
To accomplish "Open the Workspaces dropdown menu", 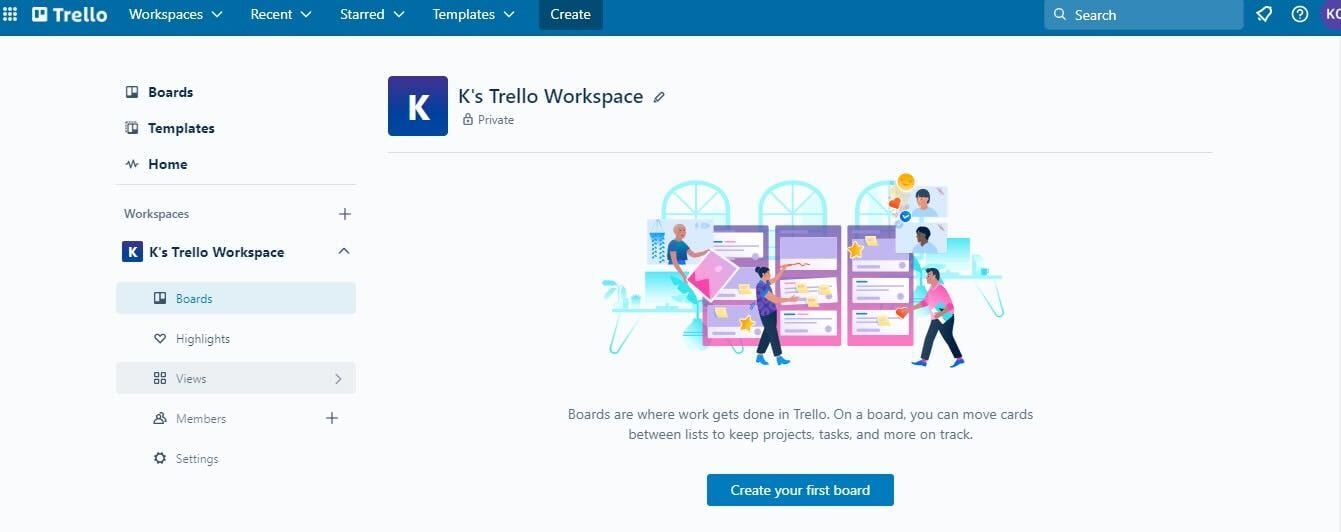I will tap(175, 14).
